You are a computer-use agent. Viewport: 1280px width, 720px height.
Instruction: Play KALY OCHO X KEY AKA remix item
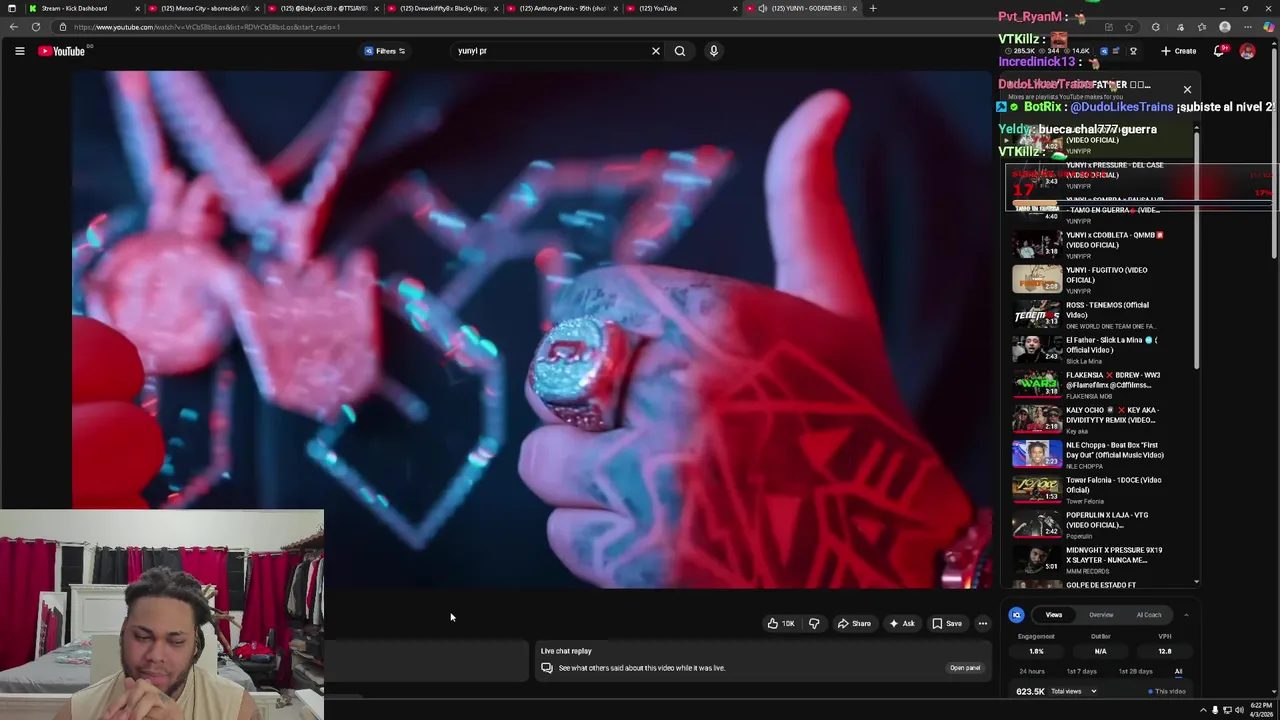1100,420
